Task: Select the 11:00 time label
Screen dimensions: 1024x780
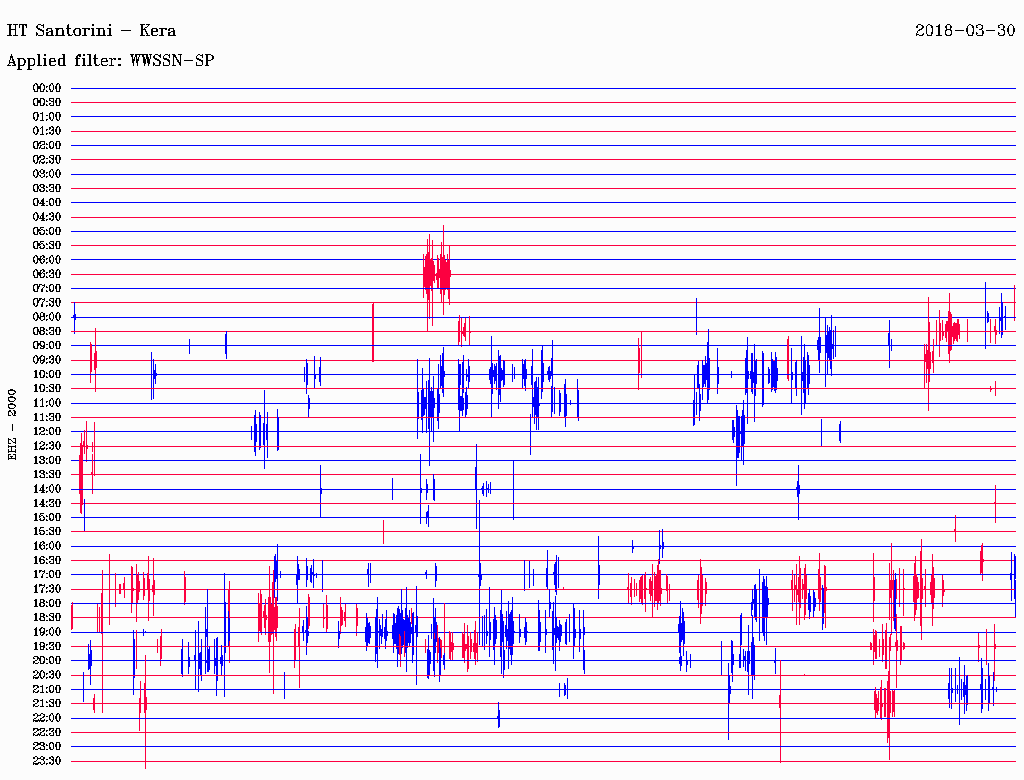Action: pyautogui.click(x=47, y=403)
